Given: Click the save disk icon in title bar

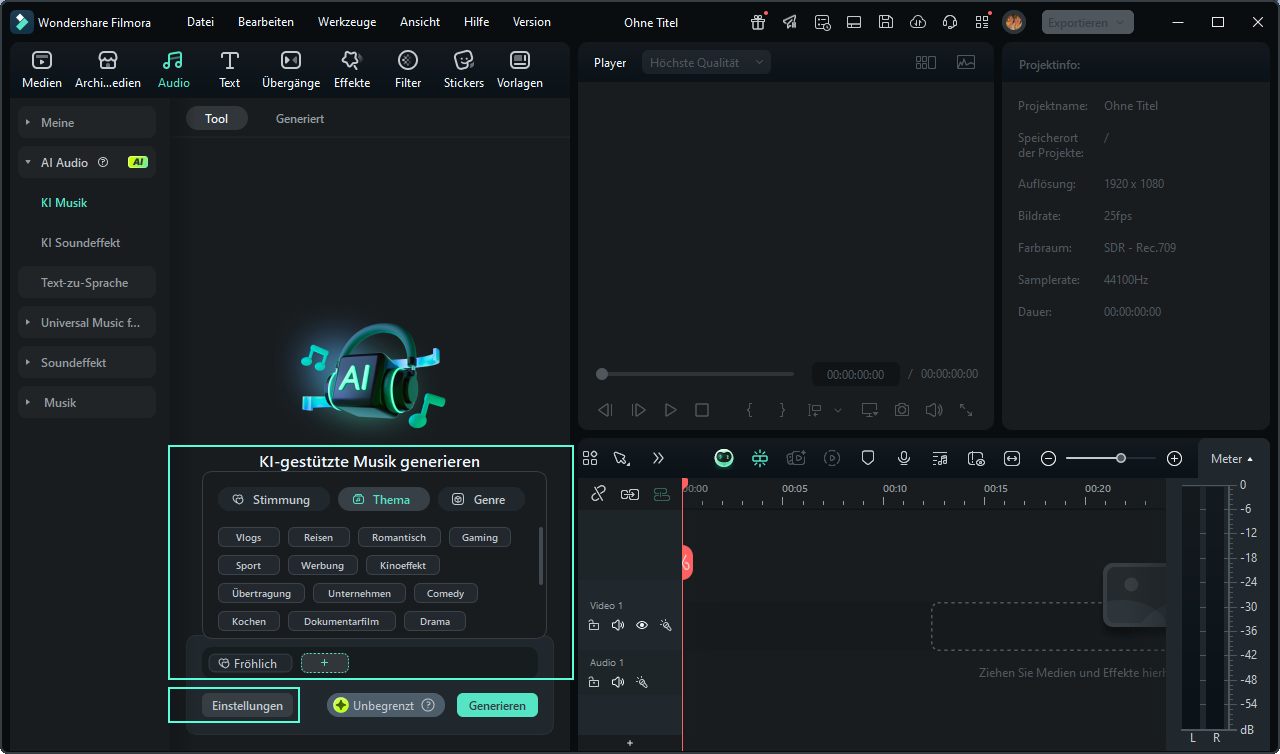Looking at the screenshot, I should [886, 22].
